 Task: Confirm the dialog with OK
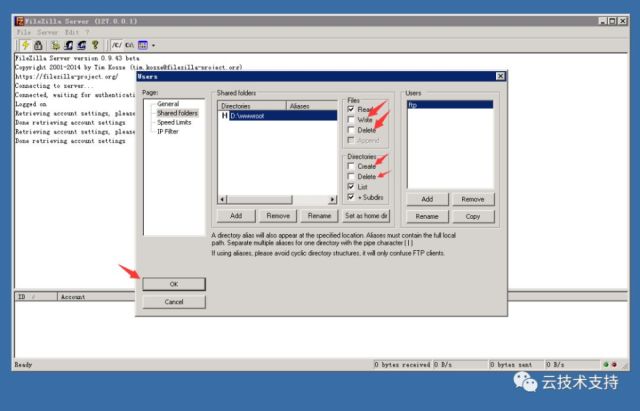[x=174, y=284]
